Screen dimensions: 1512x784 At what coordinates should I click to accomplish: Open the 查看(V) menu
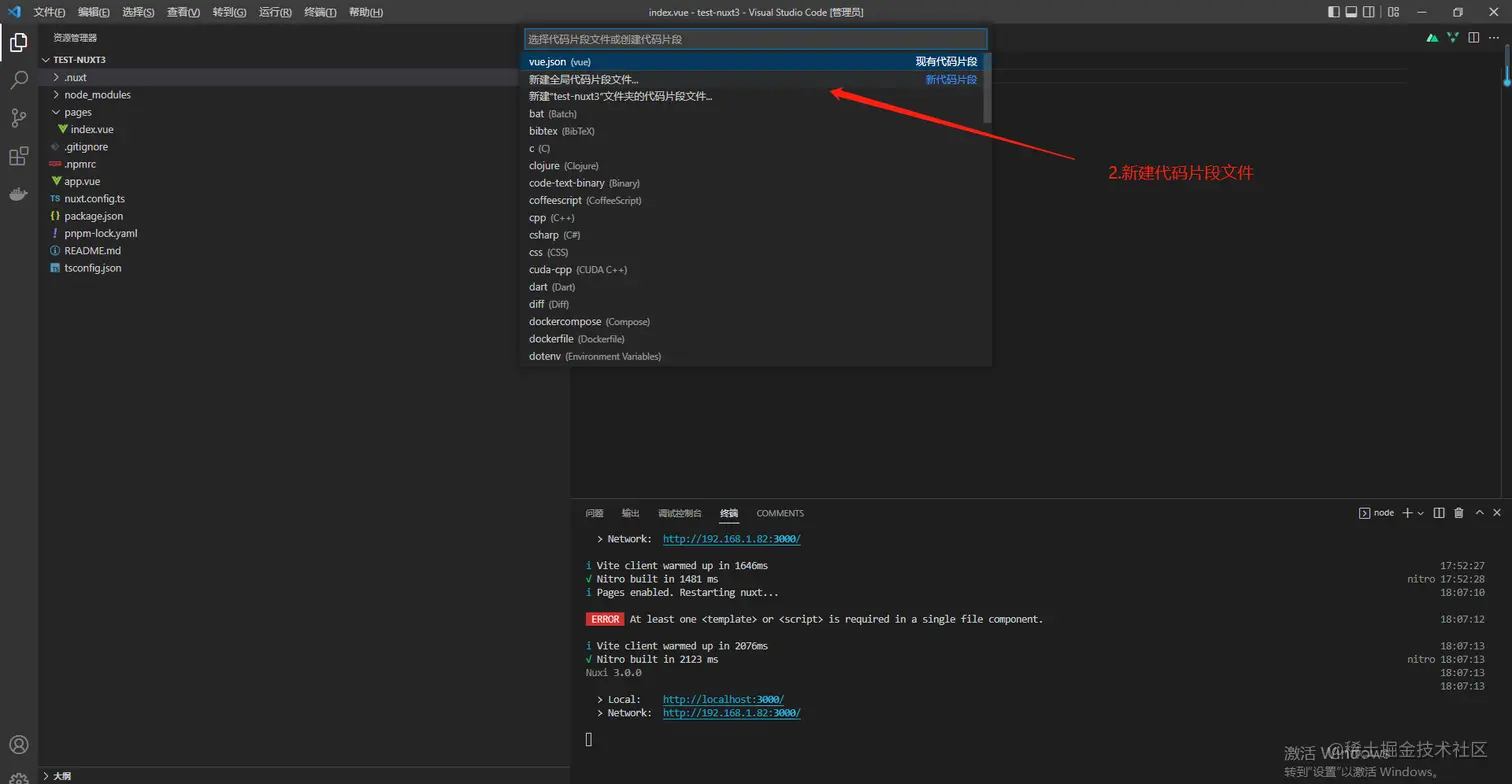(184, 12)
